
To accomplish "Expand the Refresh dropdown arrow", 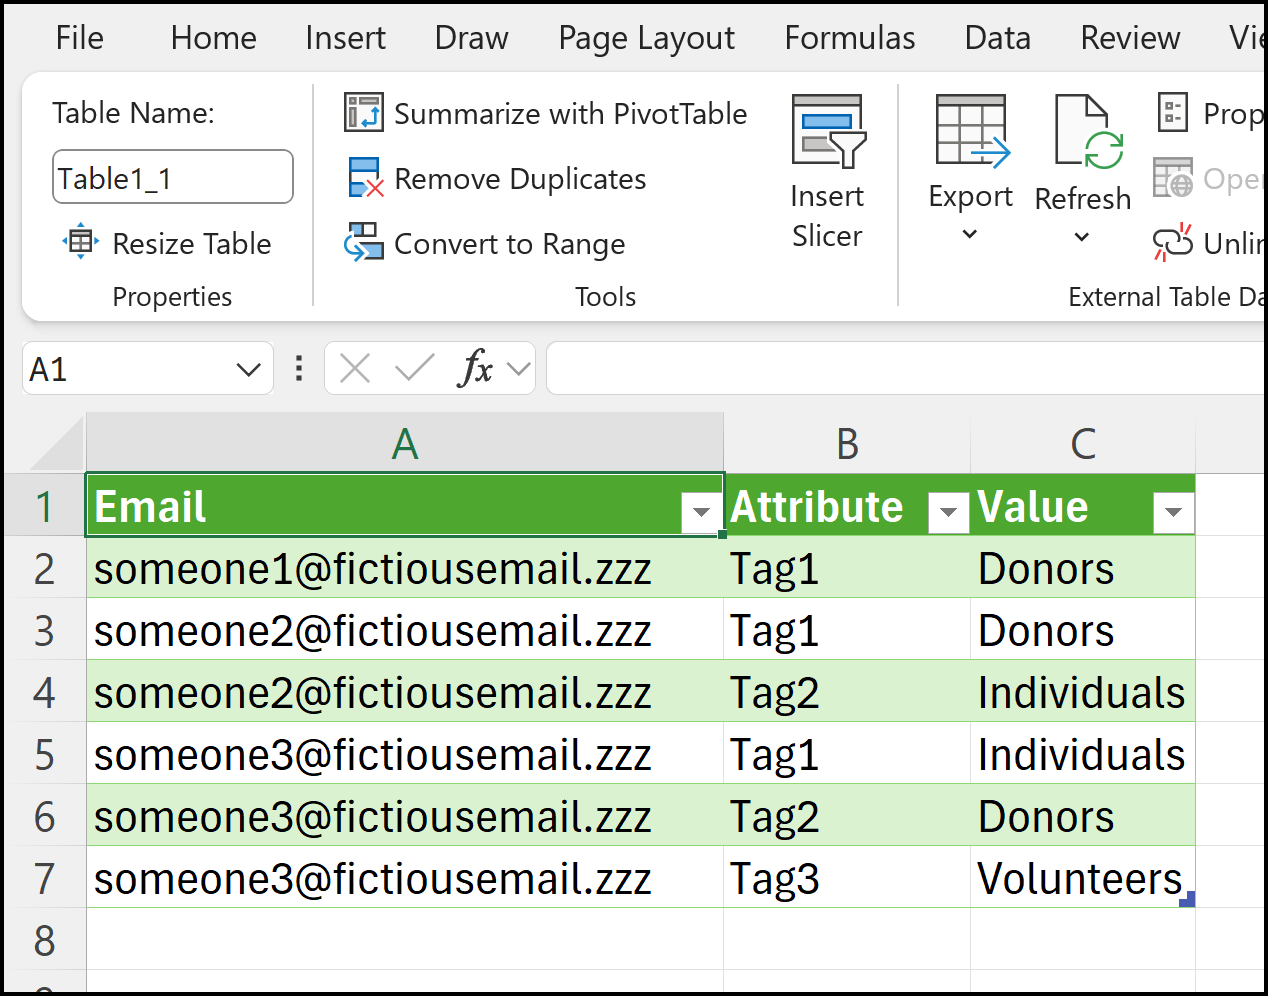I will pyautogui.click(x=1082, y=234).
